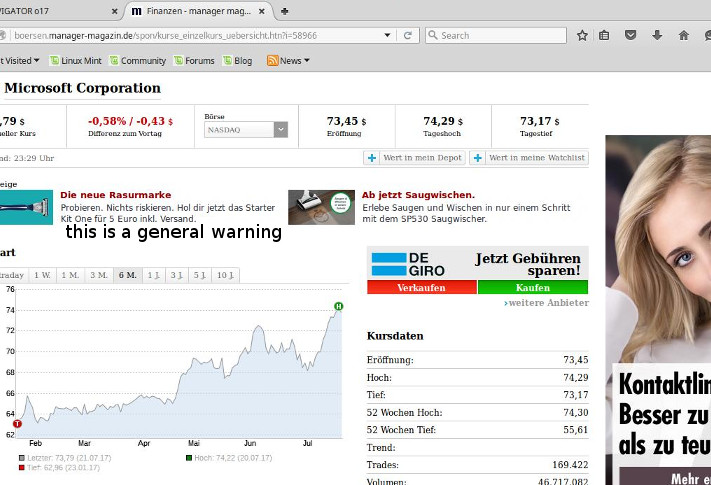
Task: Click the red T low marker on chart
Action: point(17,424)
